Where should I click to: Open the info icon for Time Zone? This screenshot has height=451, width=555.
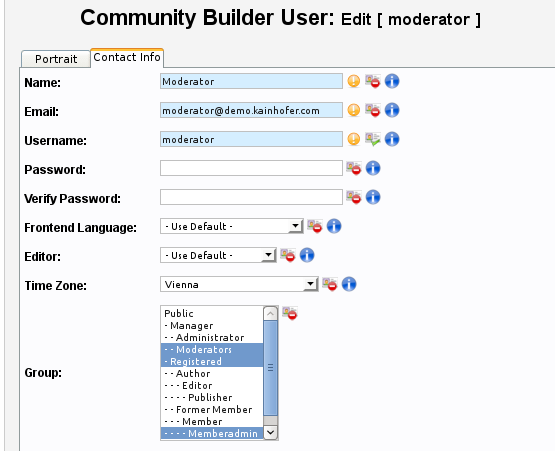(349, 284)
